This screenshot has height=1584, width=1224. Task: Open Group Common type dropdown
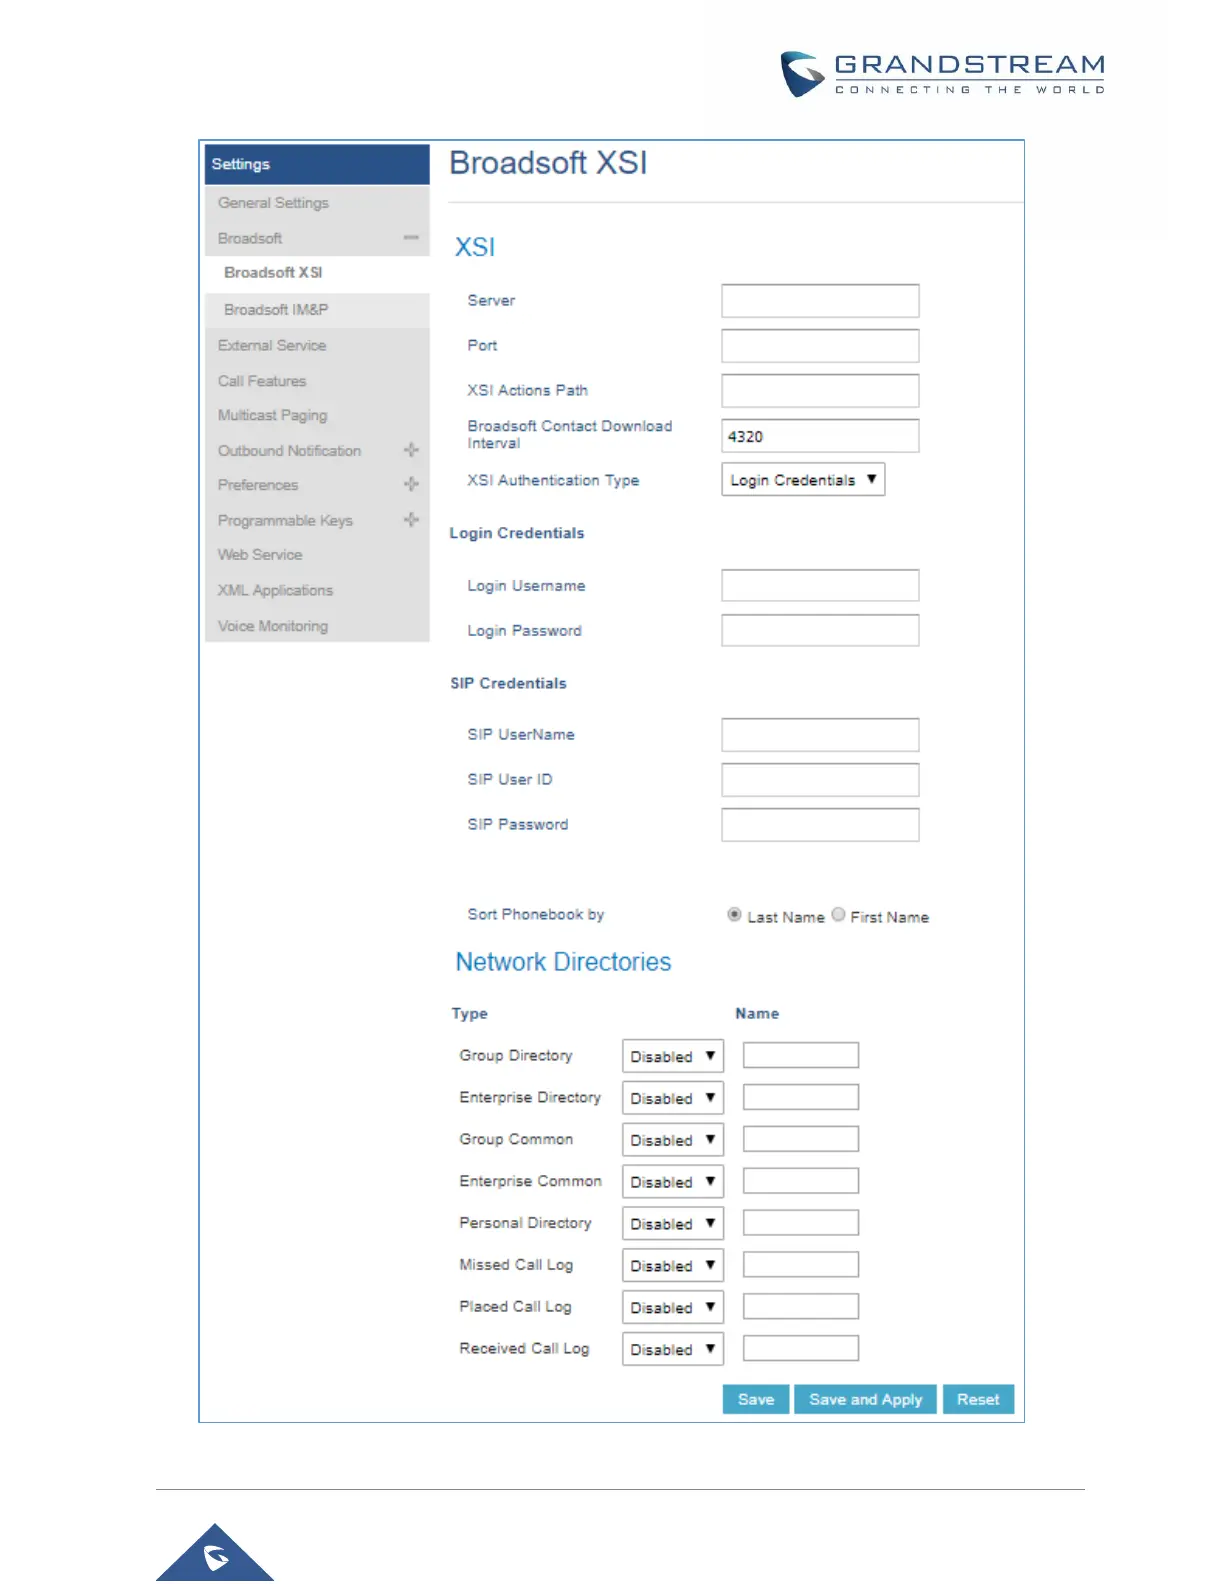(x=673, y=1140)
